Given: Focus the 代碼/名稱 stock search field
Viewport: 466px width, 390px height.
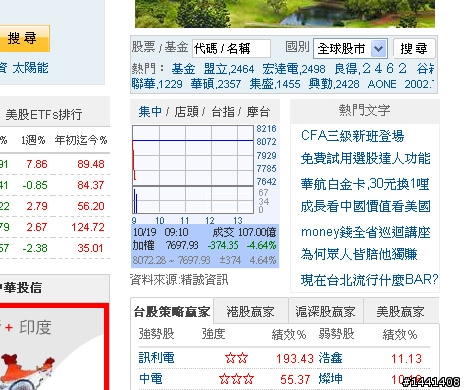Looking at the screenshot, I should pyautogui.click(x=231, y=49).
